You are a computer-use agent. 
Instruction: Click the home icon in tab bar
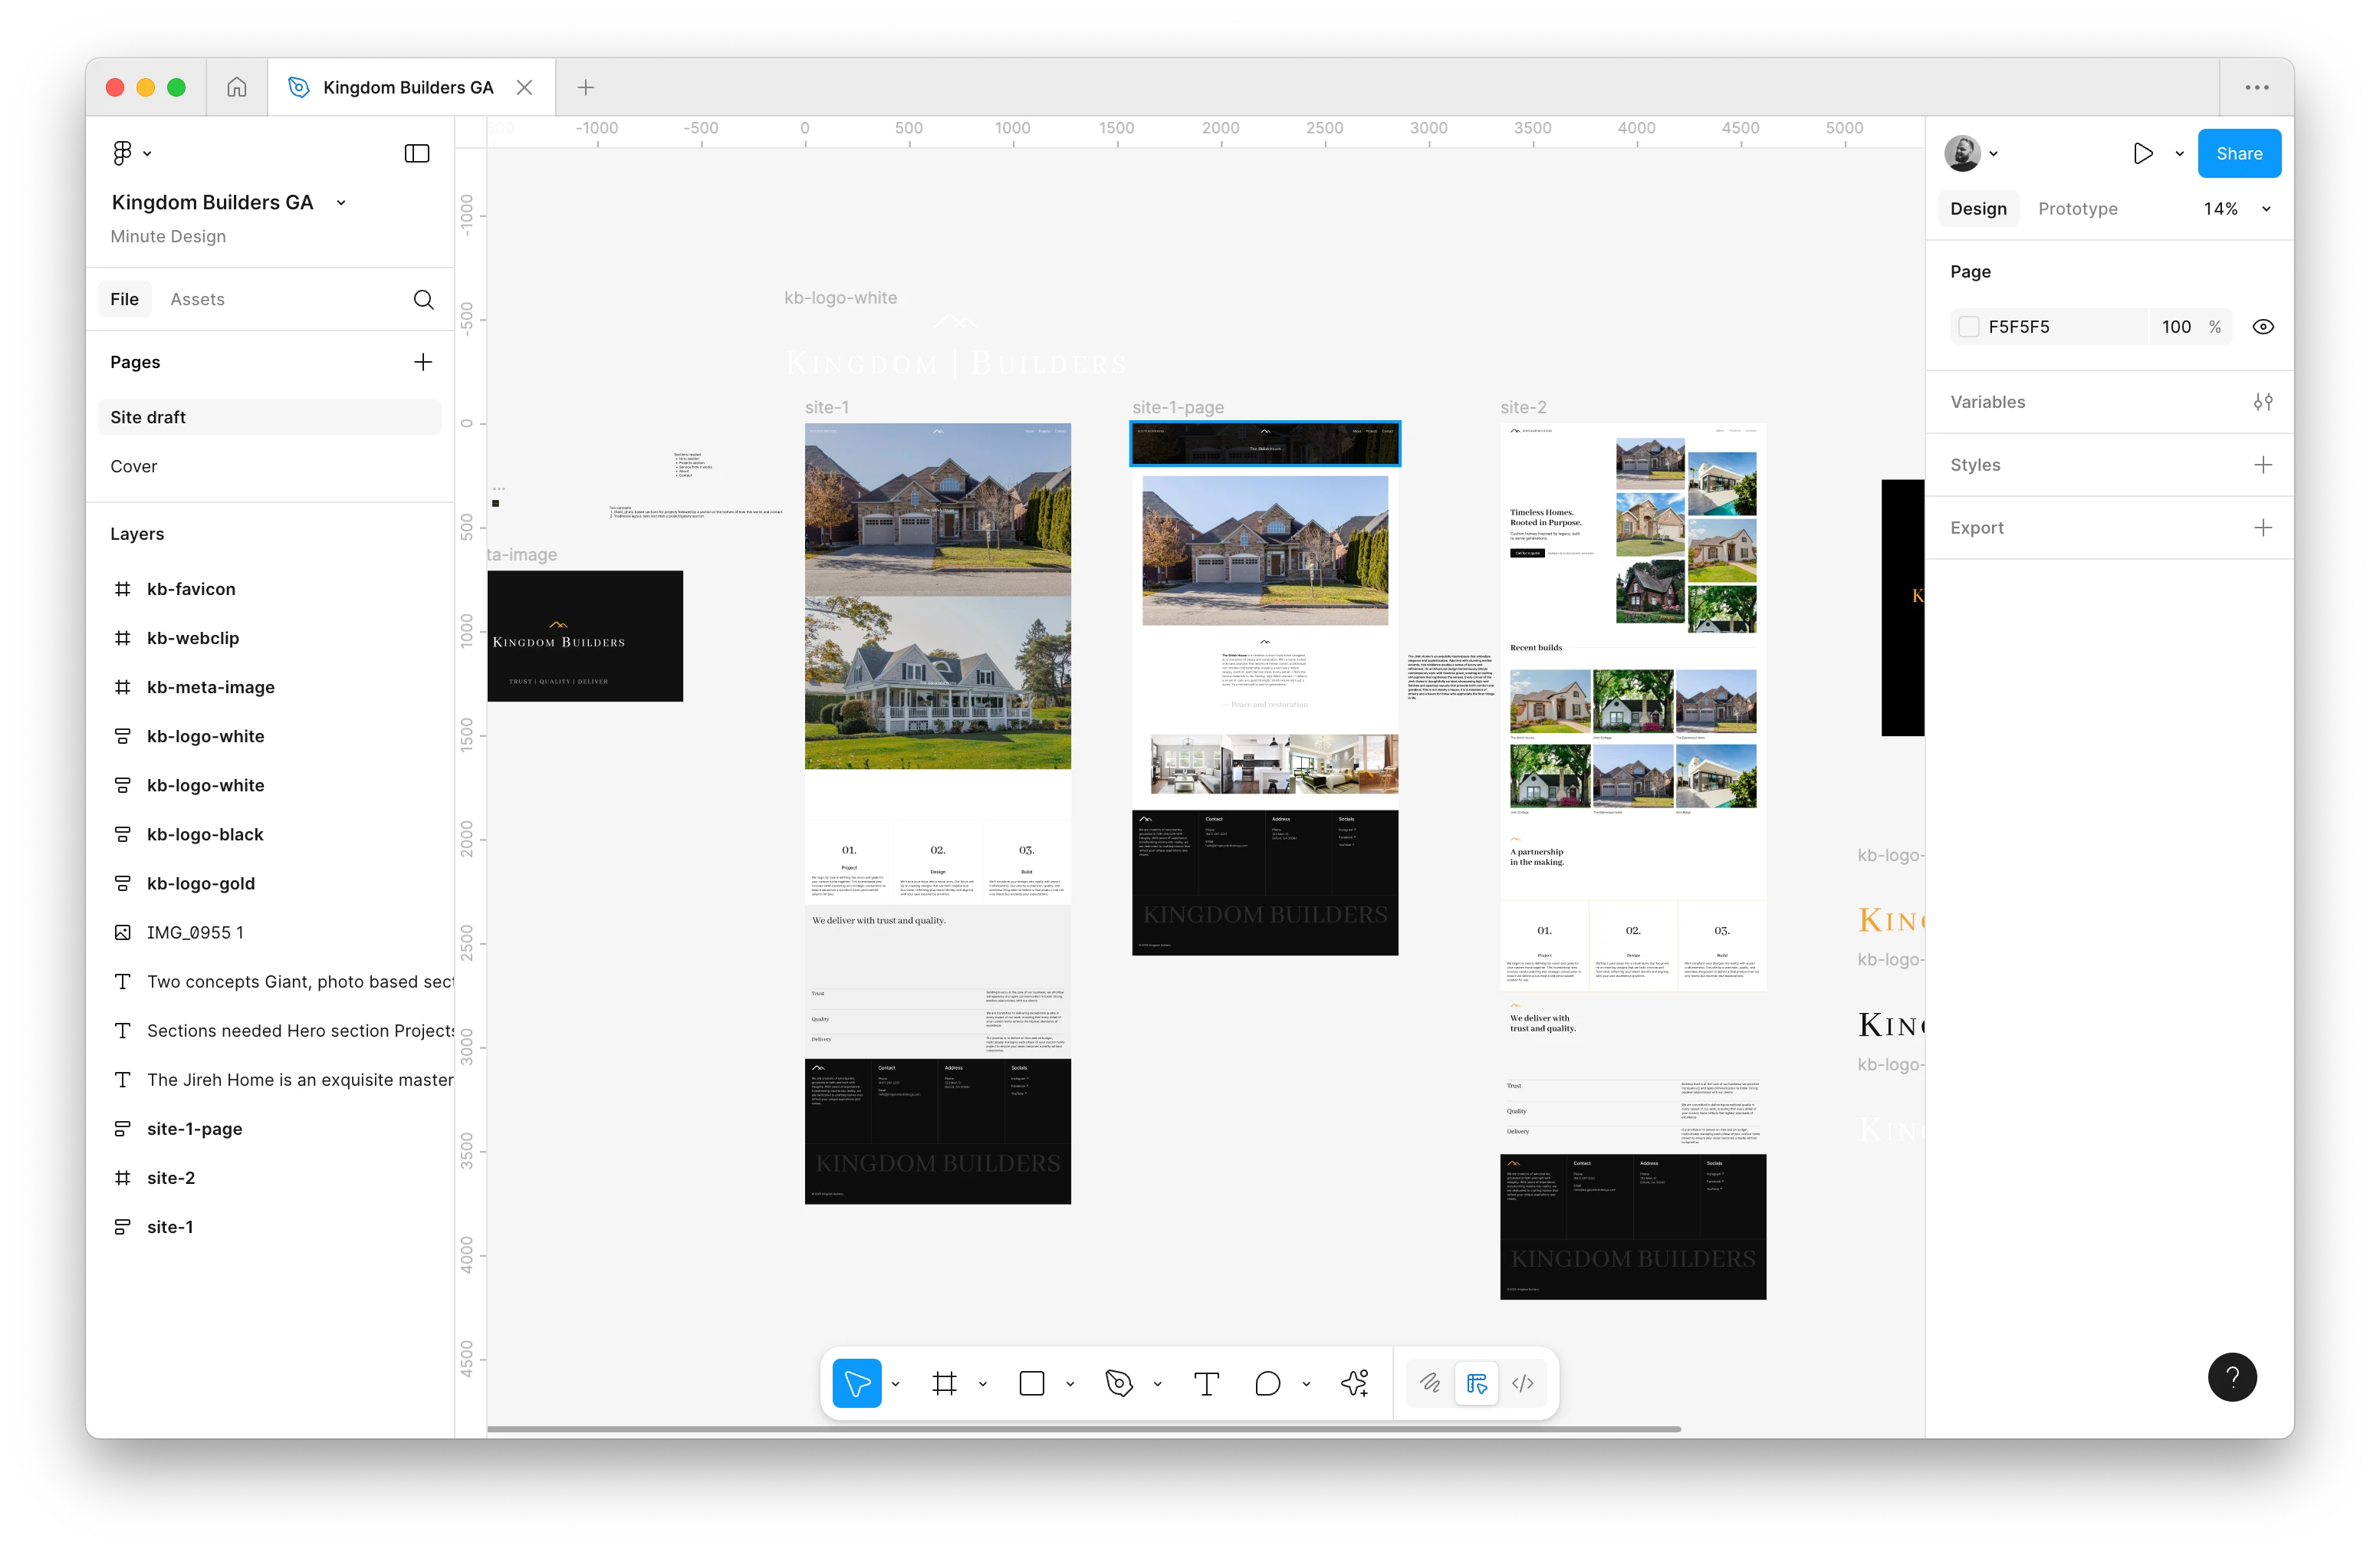pos(237,87)
